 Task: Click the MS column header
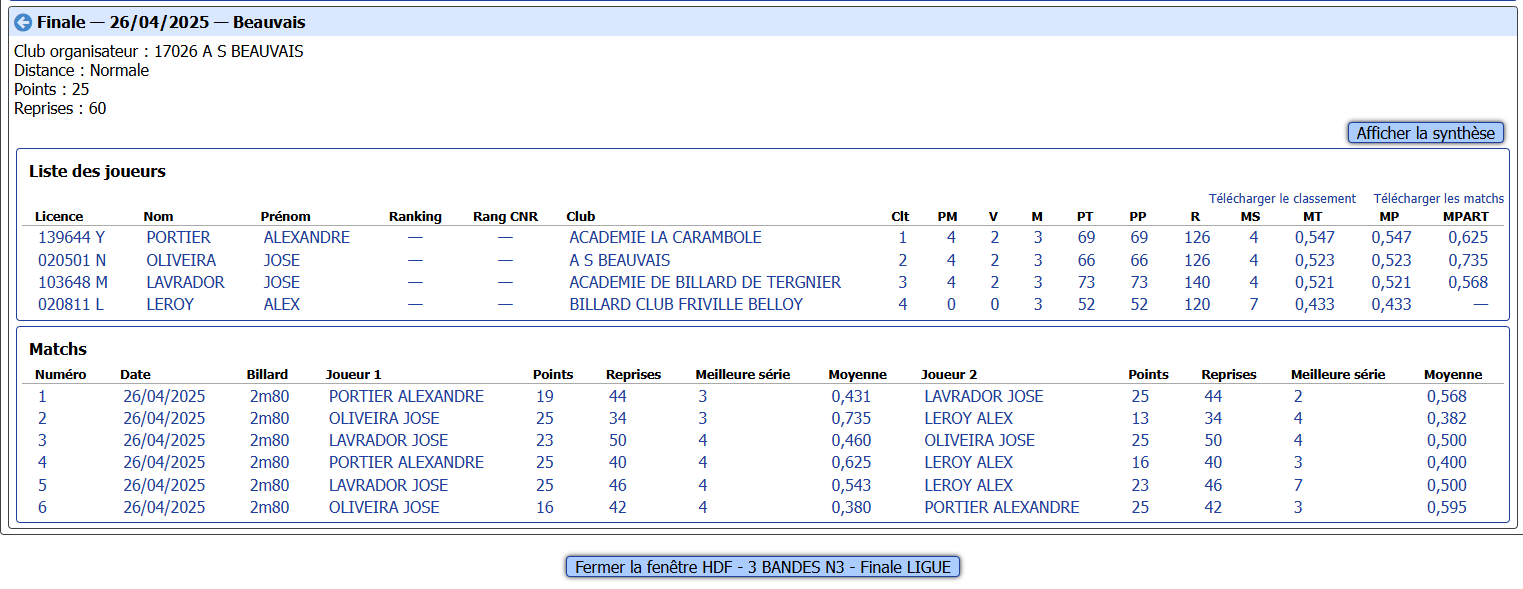pyautogui.click(x=1251, y=216)
